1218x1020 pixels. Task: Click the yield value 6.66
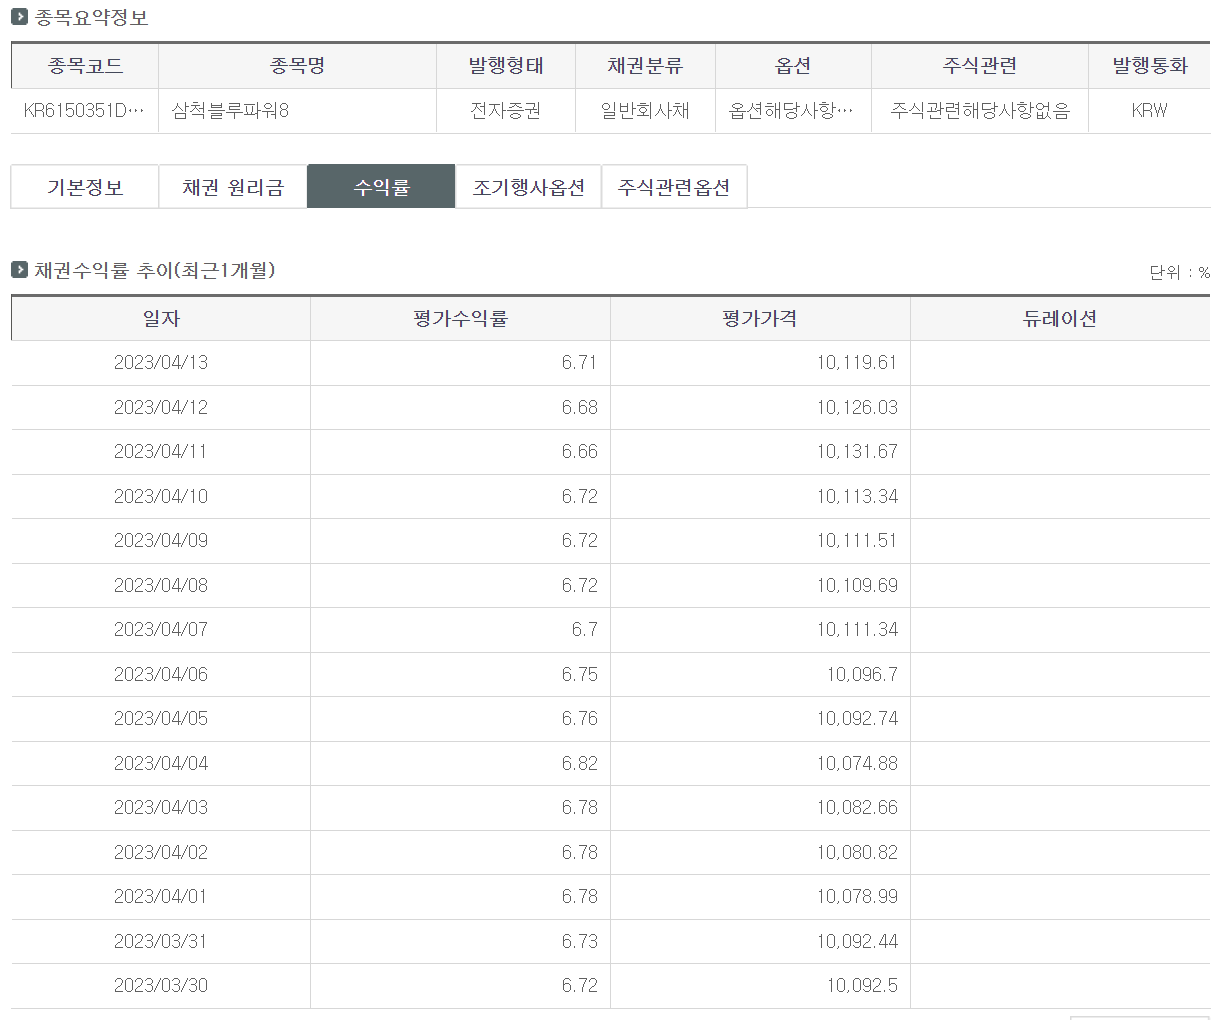(580, 452)
